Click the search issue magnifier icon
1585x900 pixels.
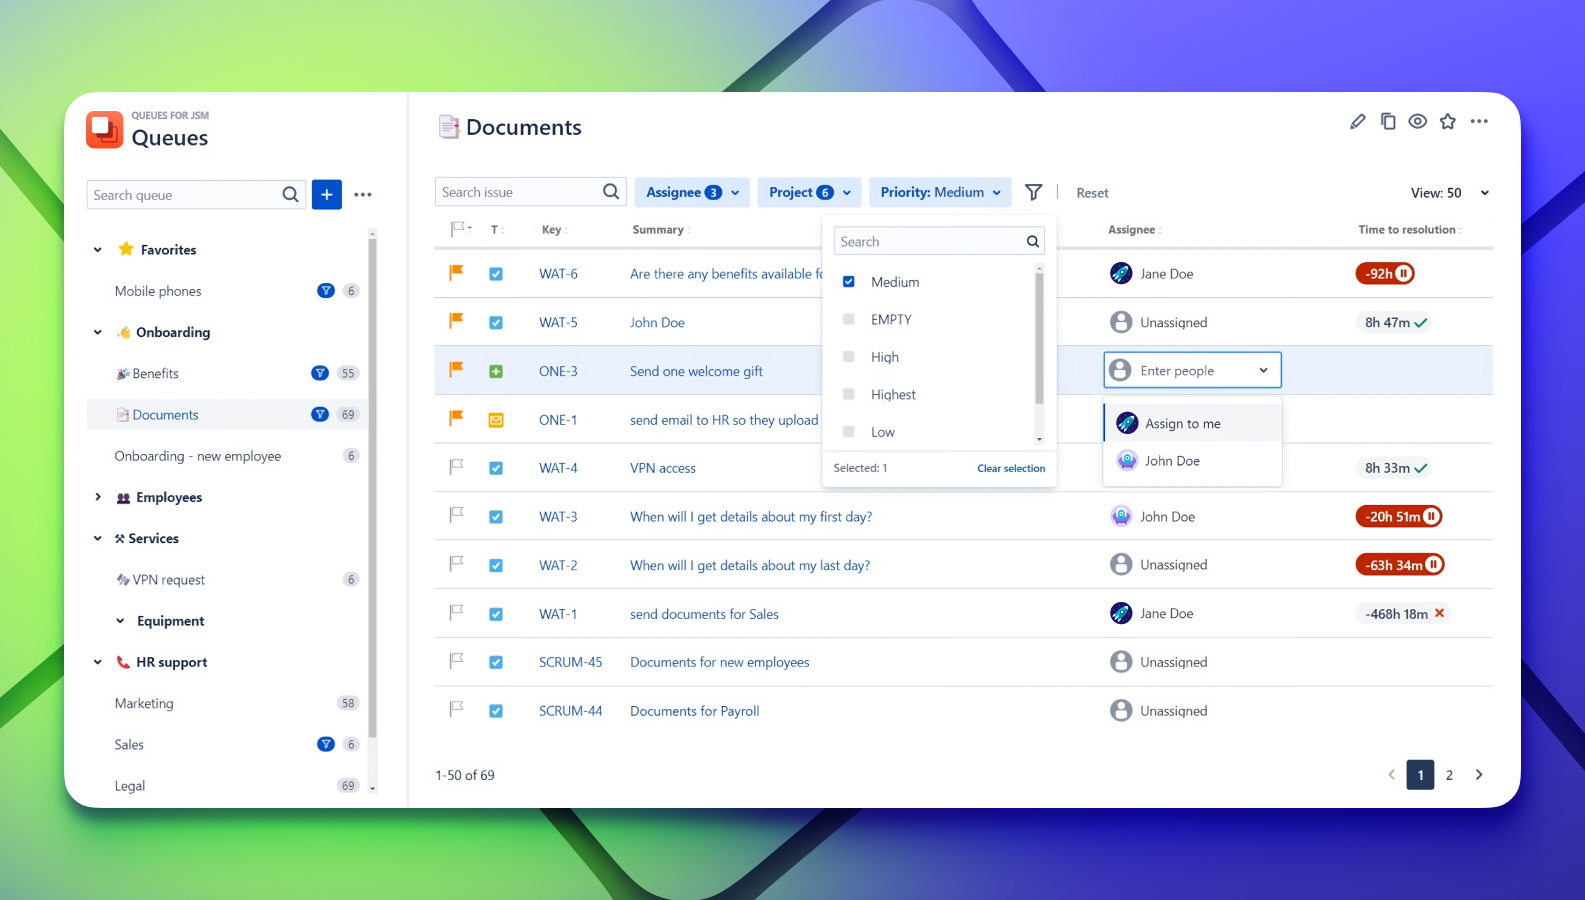(x=611, y=192)
